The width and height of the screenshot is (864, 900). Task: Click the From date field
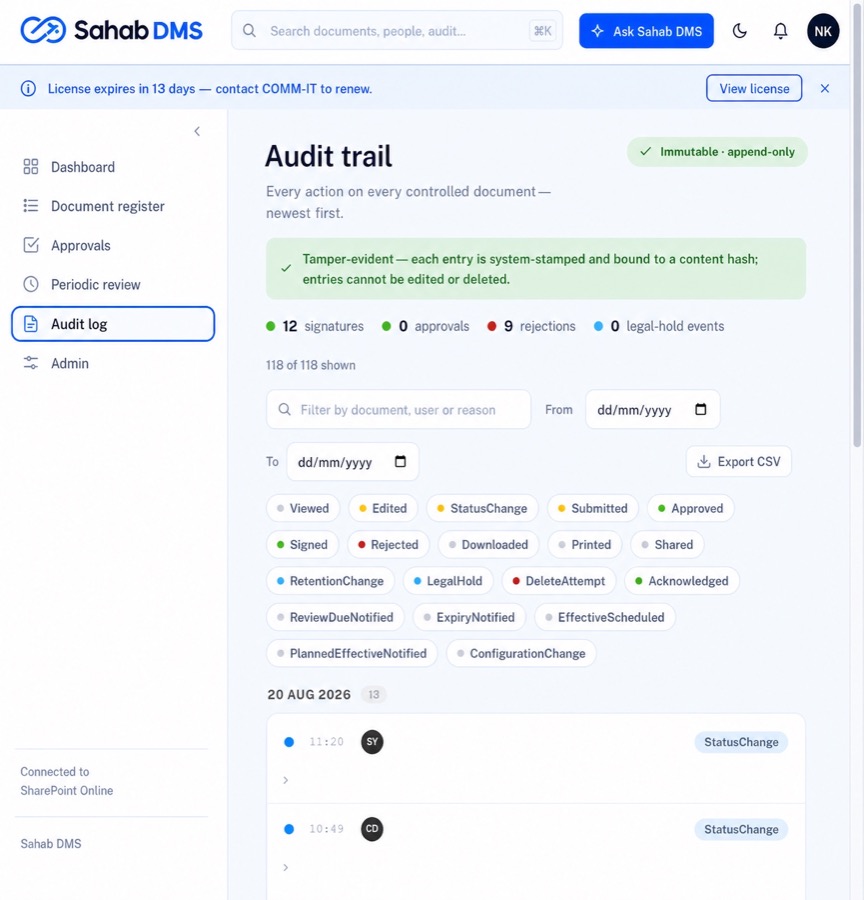coord(652,409)
